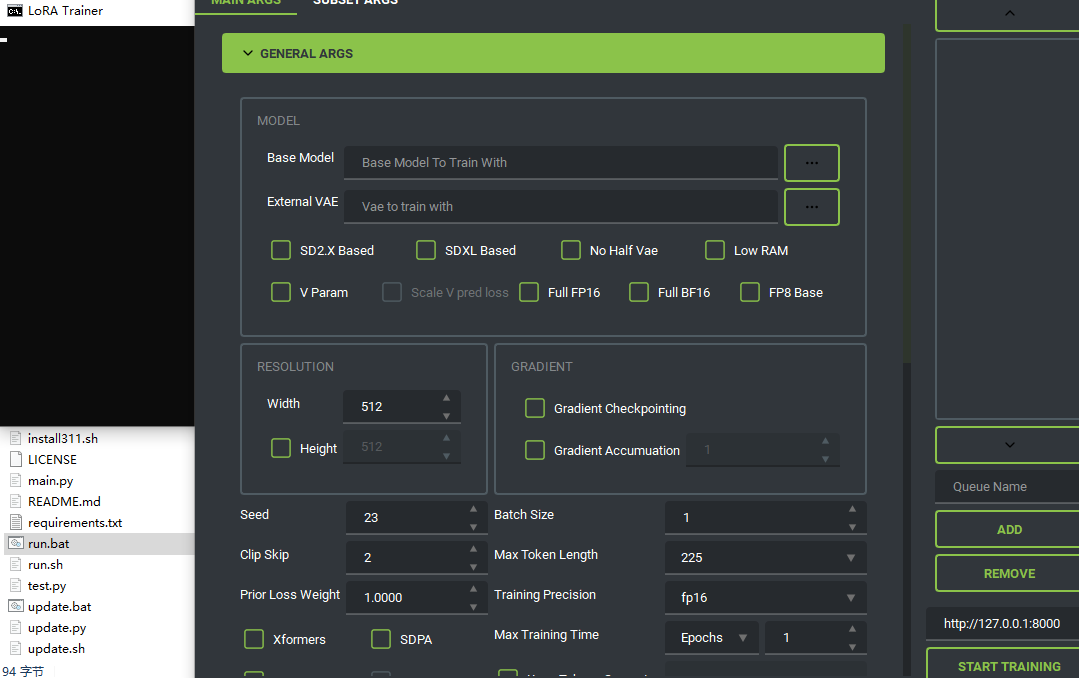Increase the Width value with up arrow

(446, 399)
